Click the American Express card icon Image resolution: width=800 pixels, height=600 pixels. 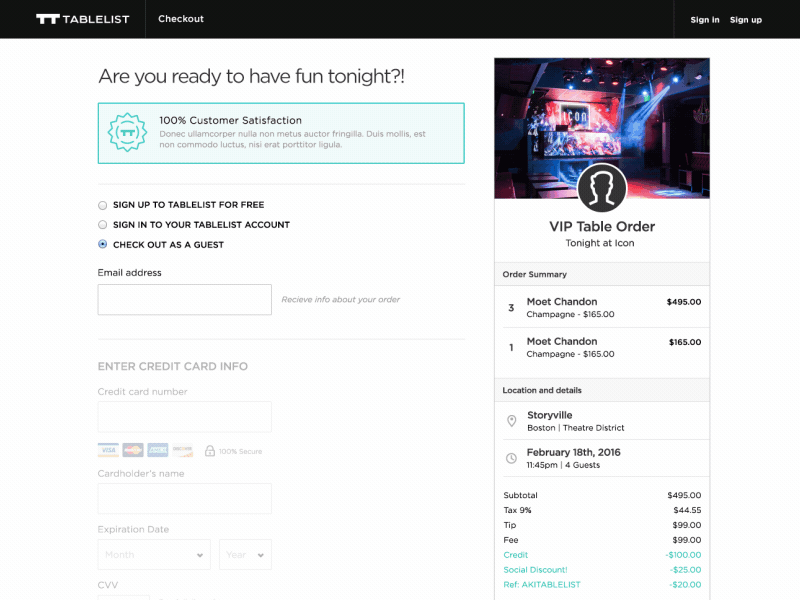(x=158, y=450)
